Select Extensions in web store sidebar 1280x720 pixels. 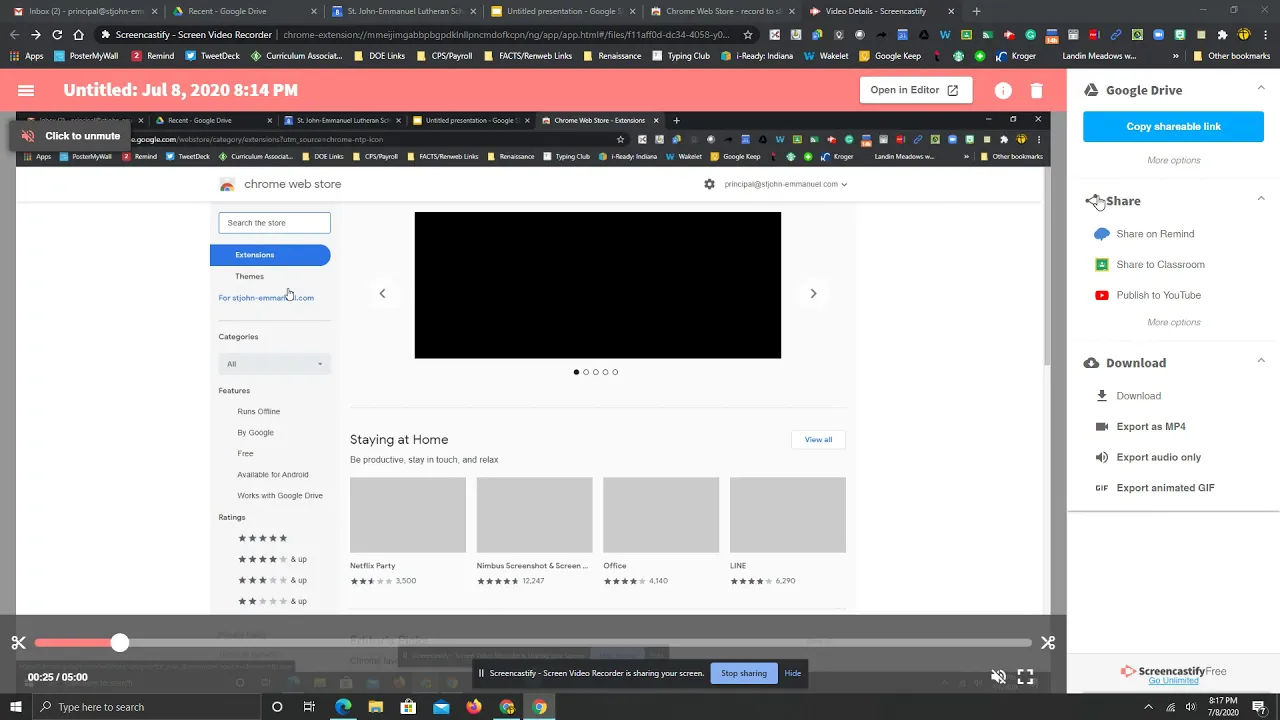[270, 255]
